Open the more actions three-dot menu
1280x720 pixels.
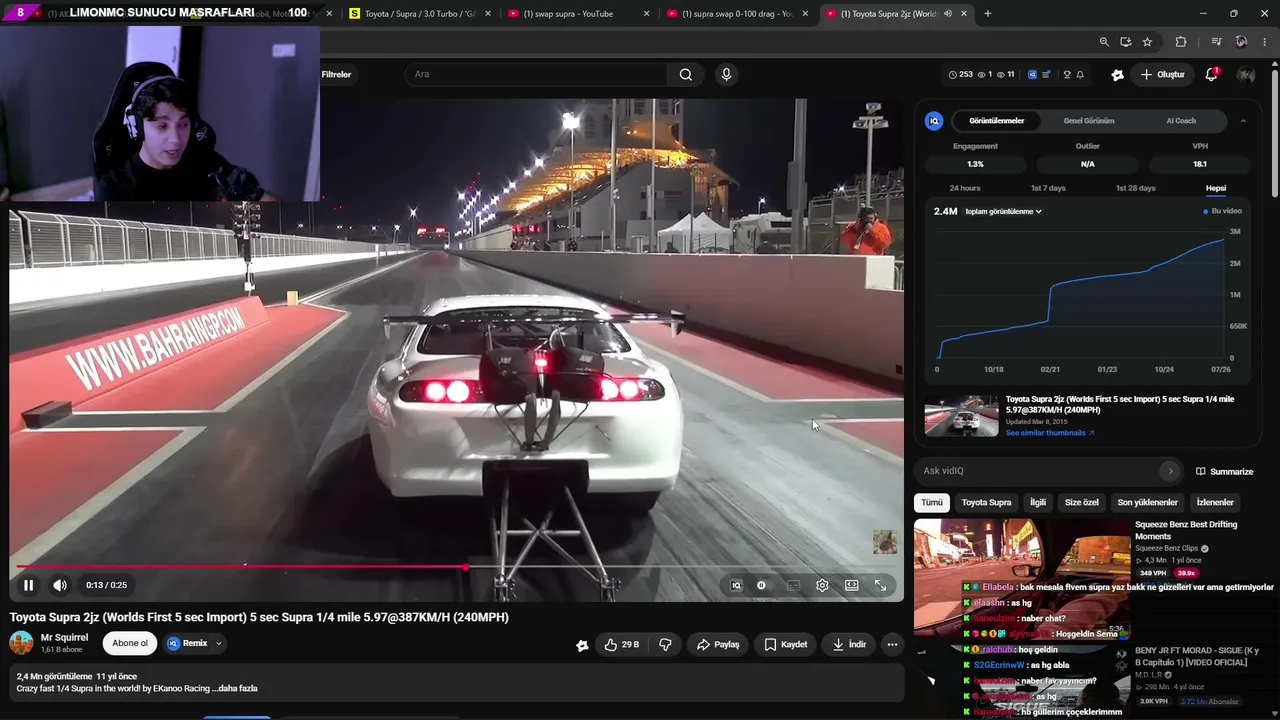[x=892, y=644]
